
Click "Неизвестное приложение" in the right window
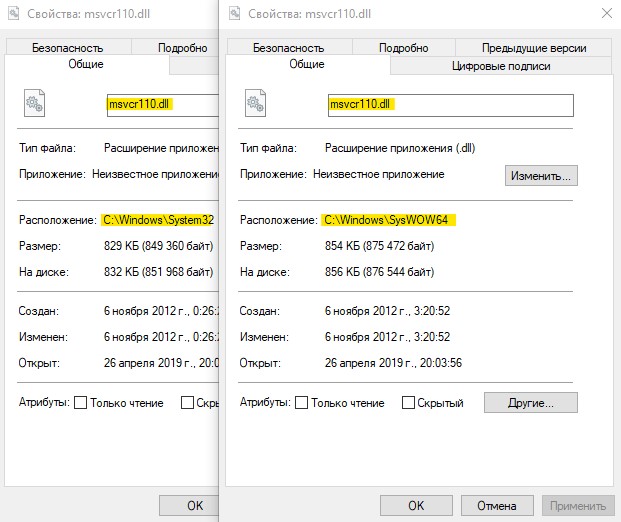coord(379,174)
